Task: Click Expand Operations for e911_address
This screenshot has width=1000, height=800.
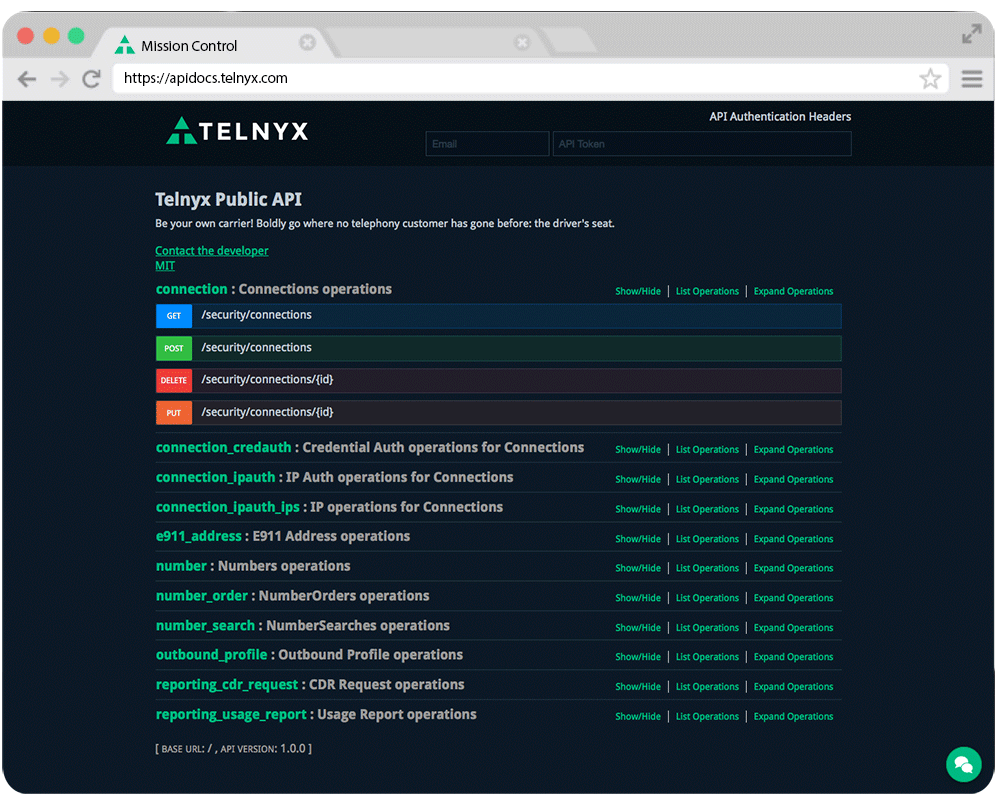Action: (x=793, y=539)
